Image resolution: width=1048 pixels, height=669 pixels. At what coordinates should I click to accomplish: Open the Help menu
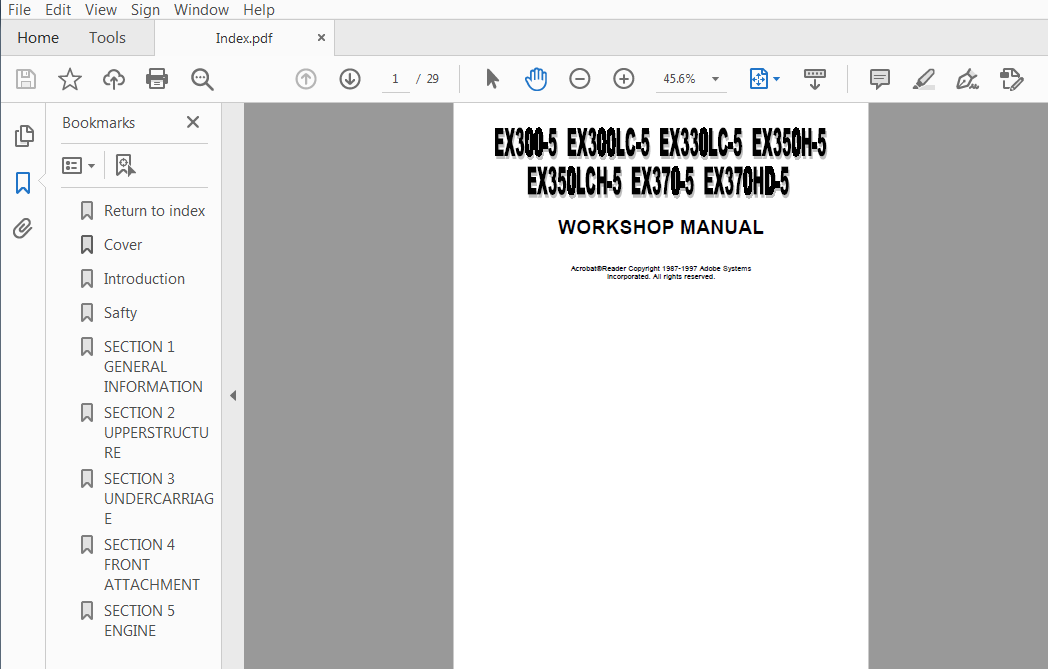259,10
